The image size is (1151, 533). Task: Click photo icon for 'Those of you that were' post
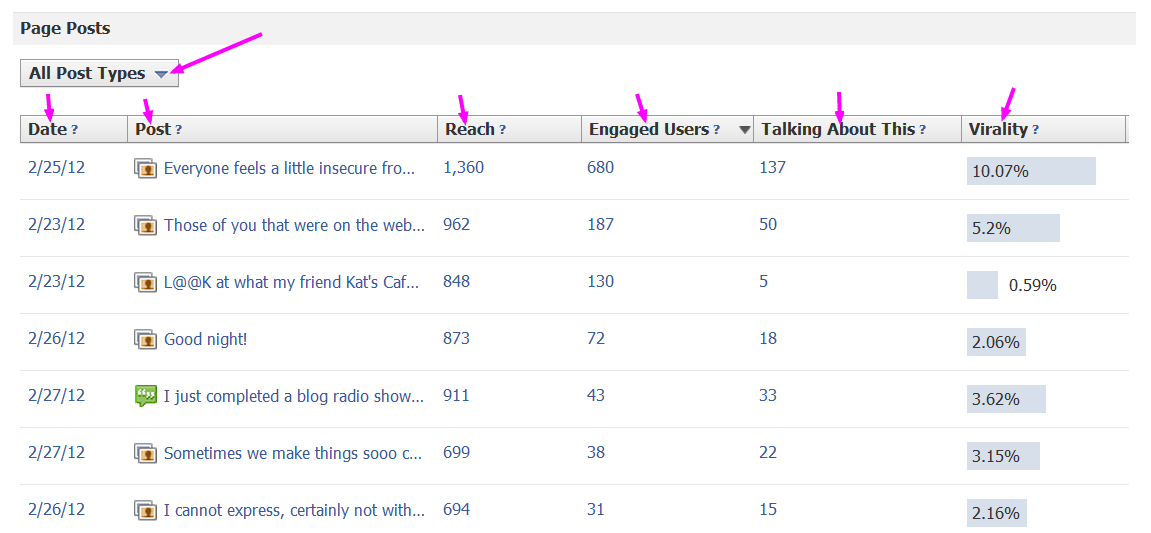[146, 225]
